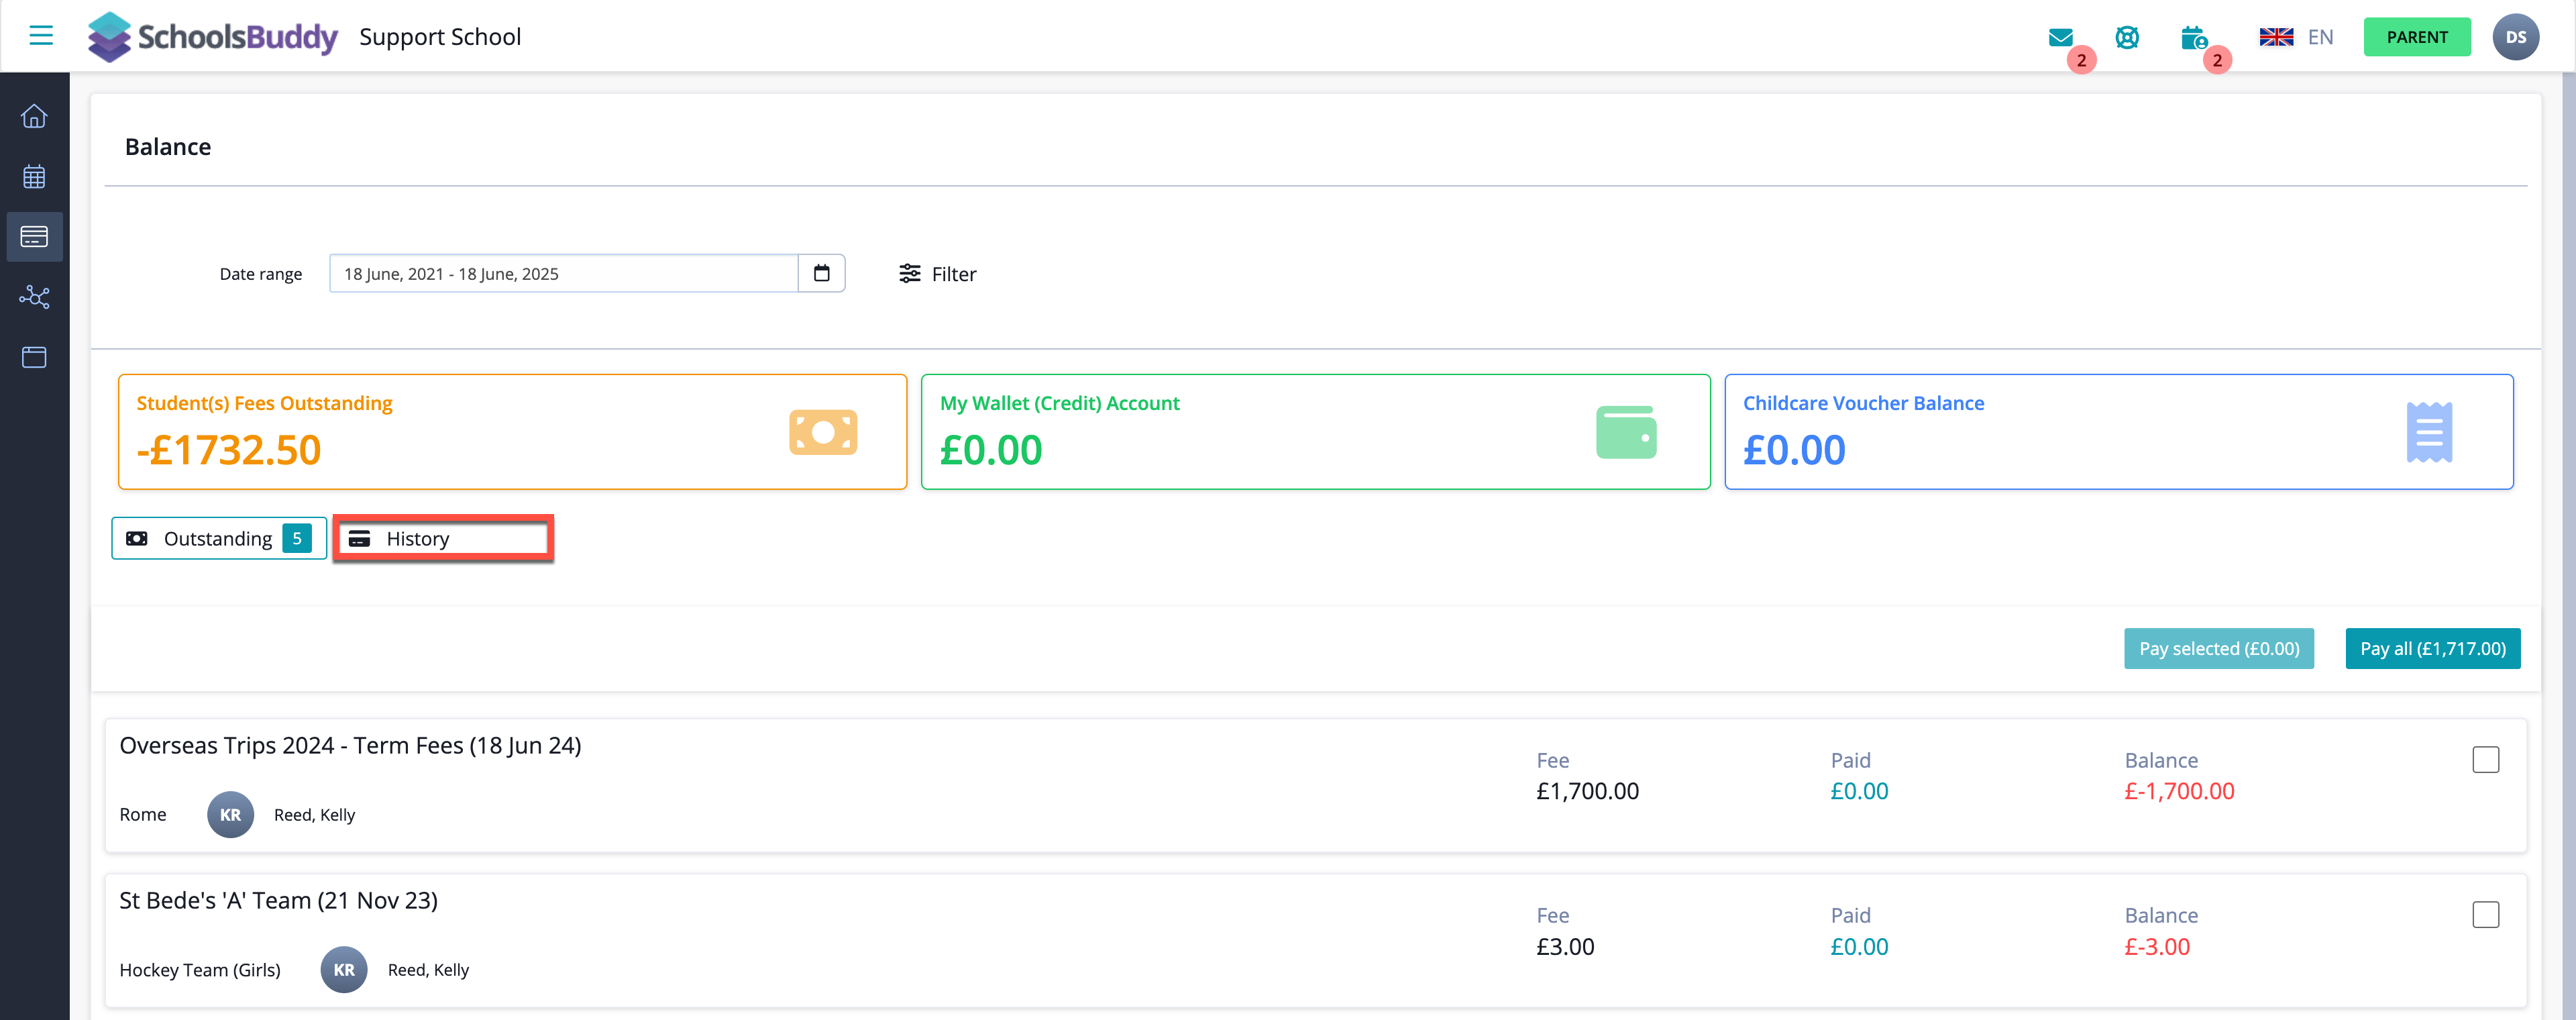Click Pay selected (£0.00) button

point(2218,648)
